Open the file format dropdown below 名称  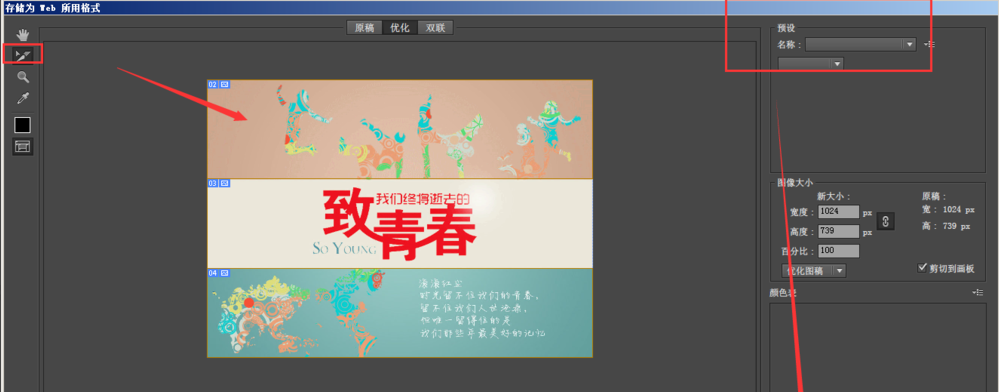click(811, 64)
